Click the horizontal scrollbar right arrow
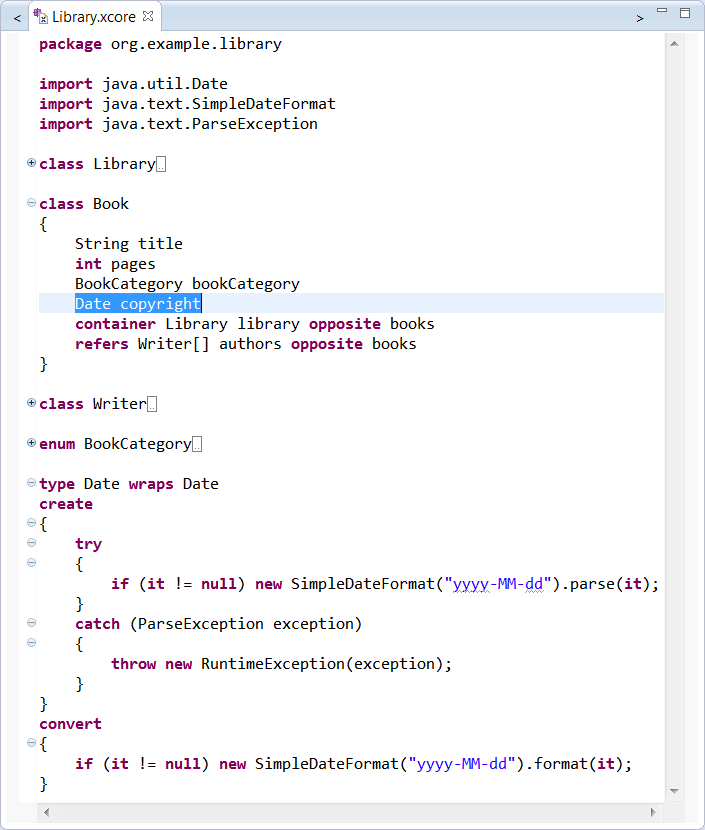Viewport: 705px width, 830px height. 653,812
